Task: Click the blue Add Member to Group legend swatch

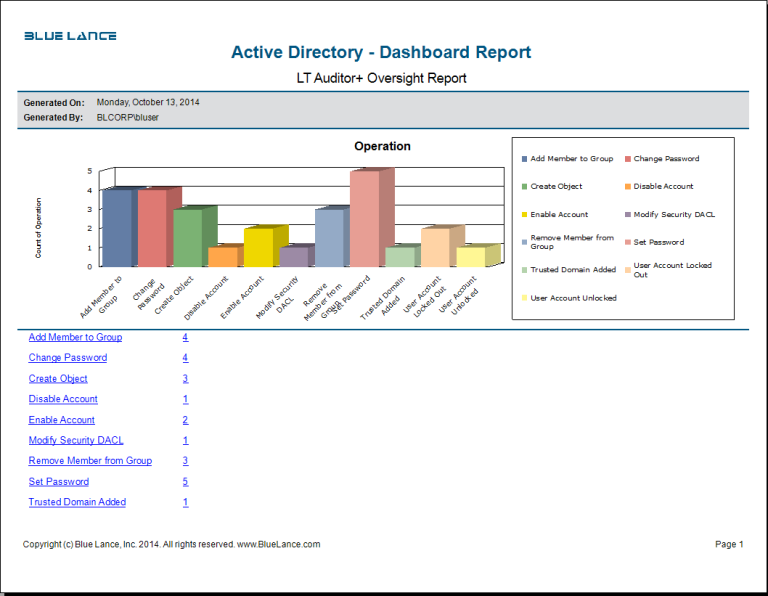Action: click(524, 159)
